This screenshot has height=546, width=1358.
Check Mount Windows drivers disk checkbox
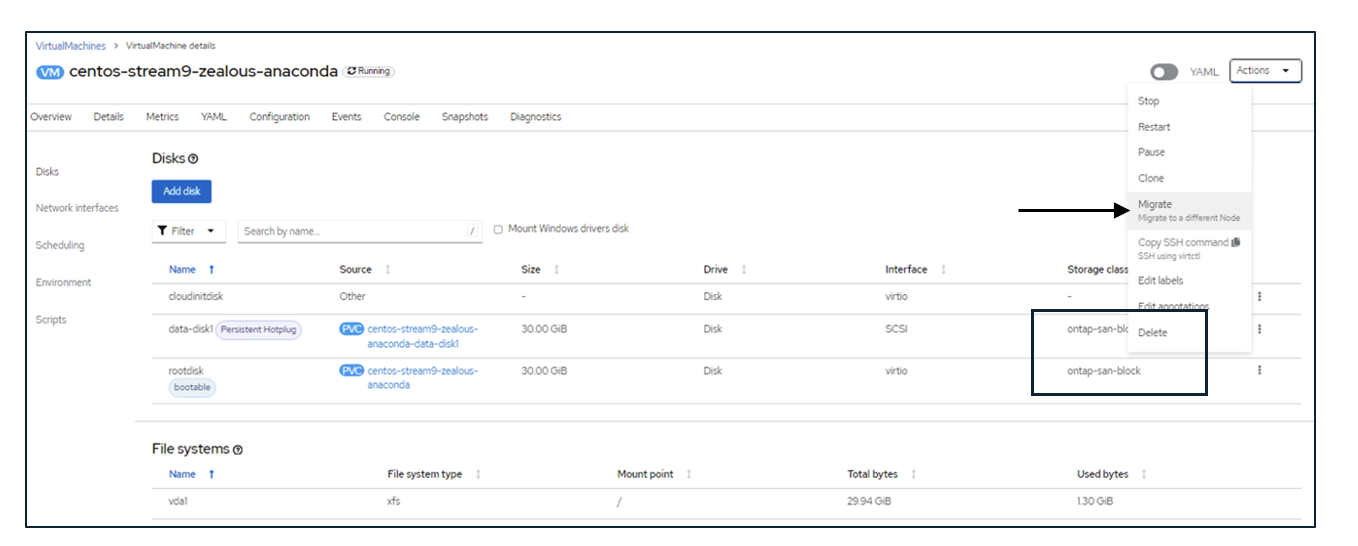pos(498,230)
